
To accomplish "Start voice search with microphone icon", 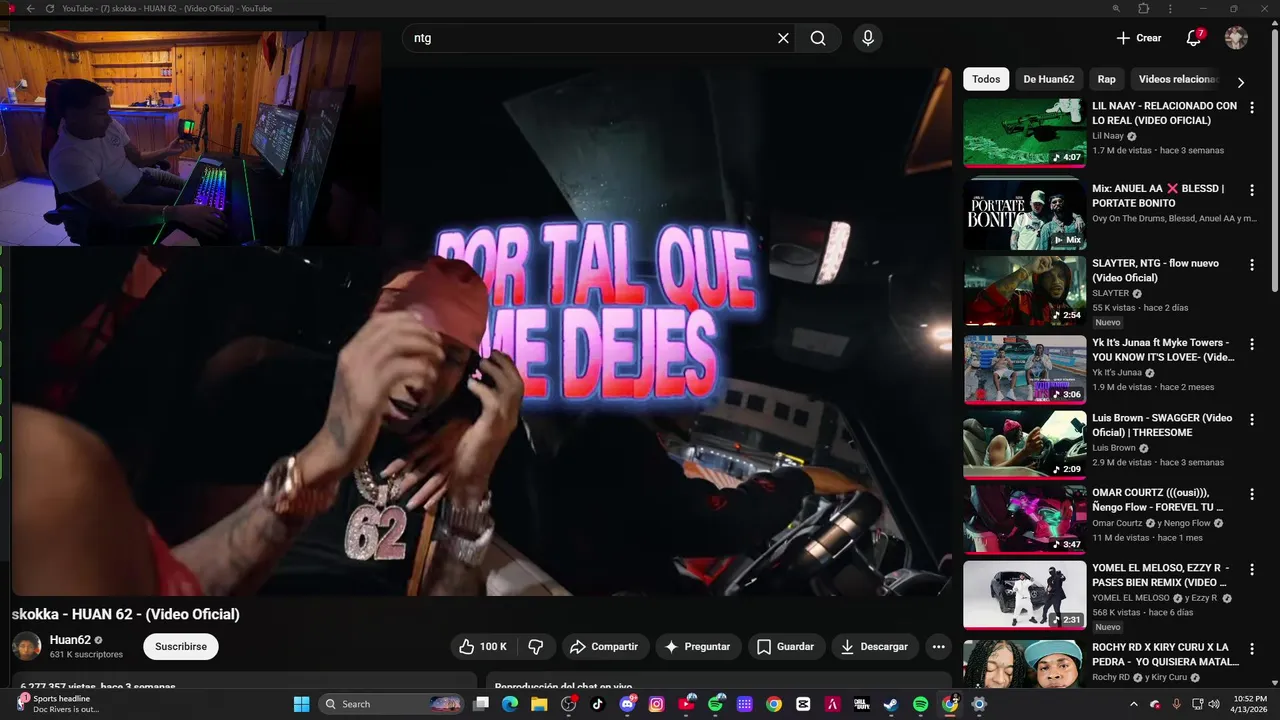I will click(868, 38).
